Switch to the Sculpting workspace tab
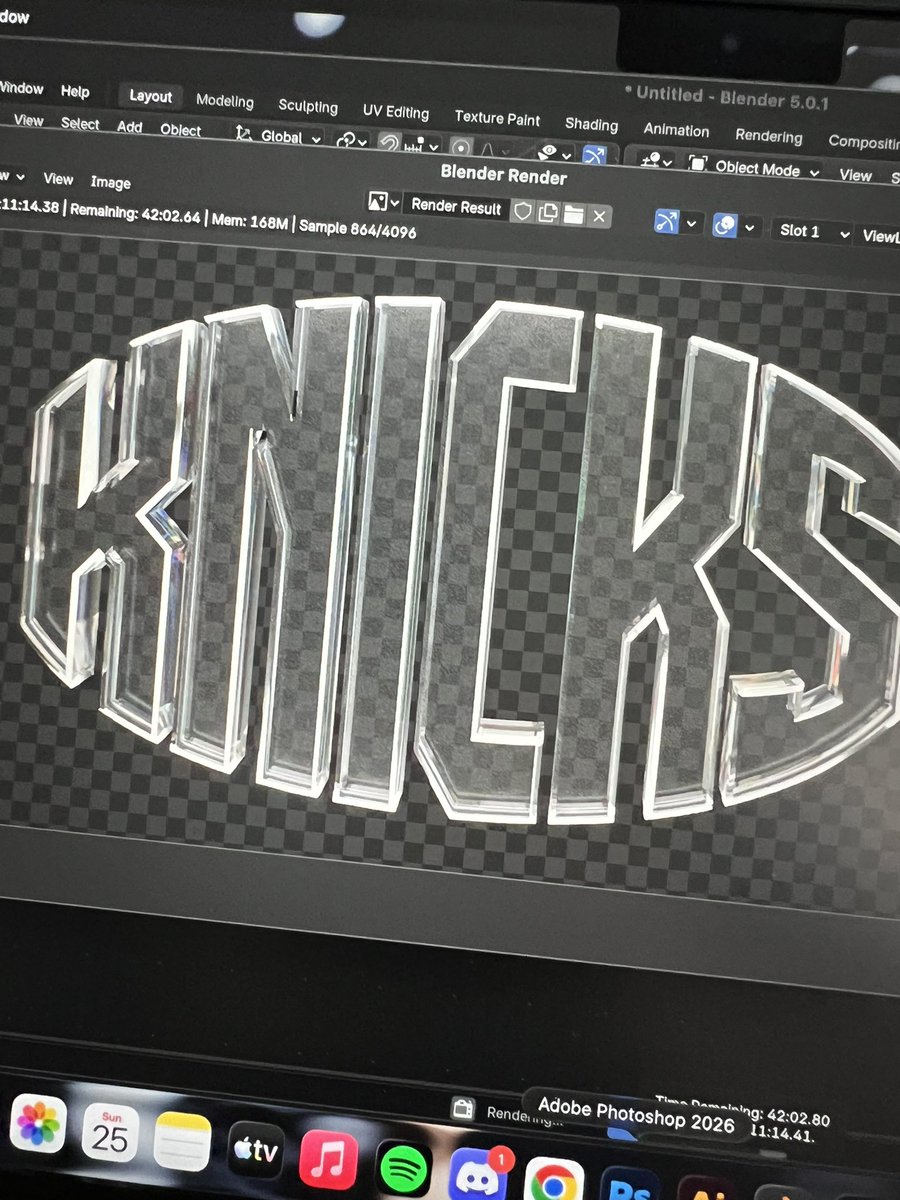This screenshot has height=1200, width=900. click(308, 106)
